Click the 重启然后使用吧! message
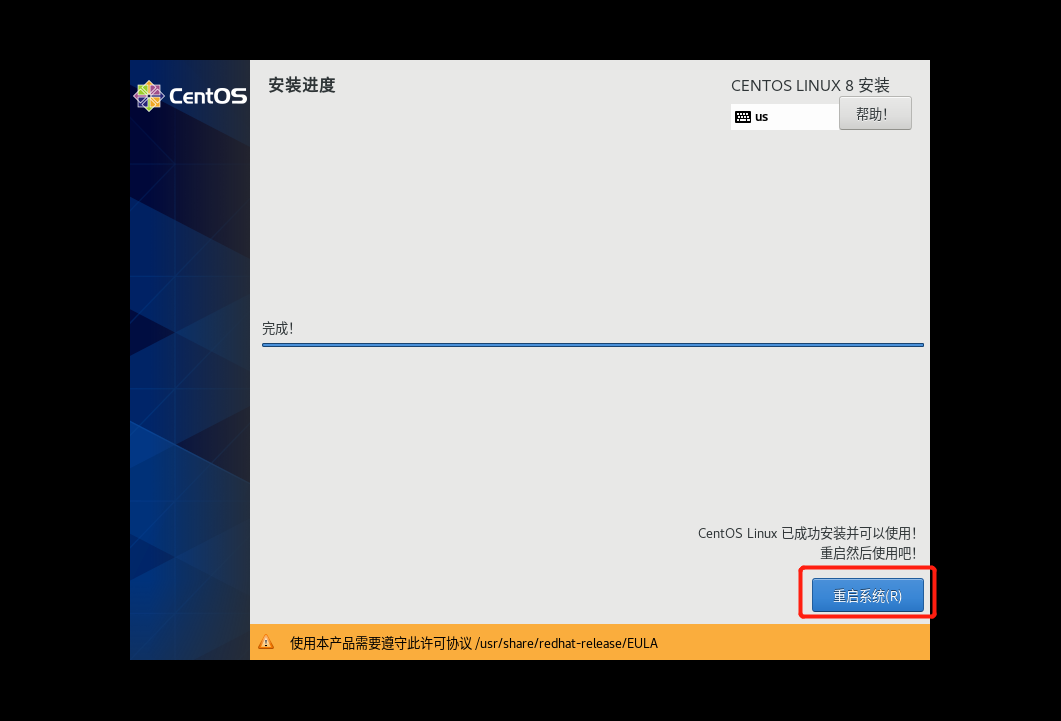1061x721 pixels. point(869,553)
